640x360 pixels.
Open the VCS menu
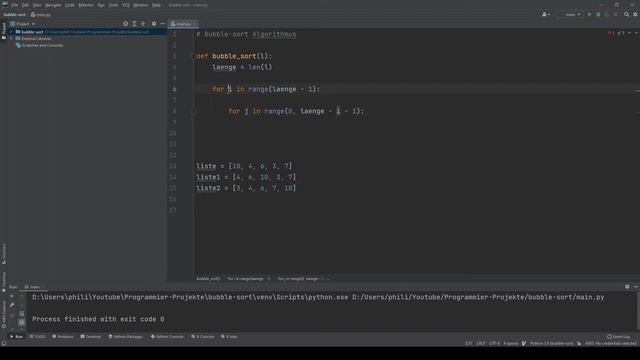click(x=126, y=5)
